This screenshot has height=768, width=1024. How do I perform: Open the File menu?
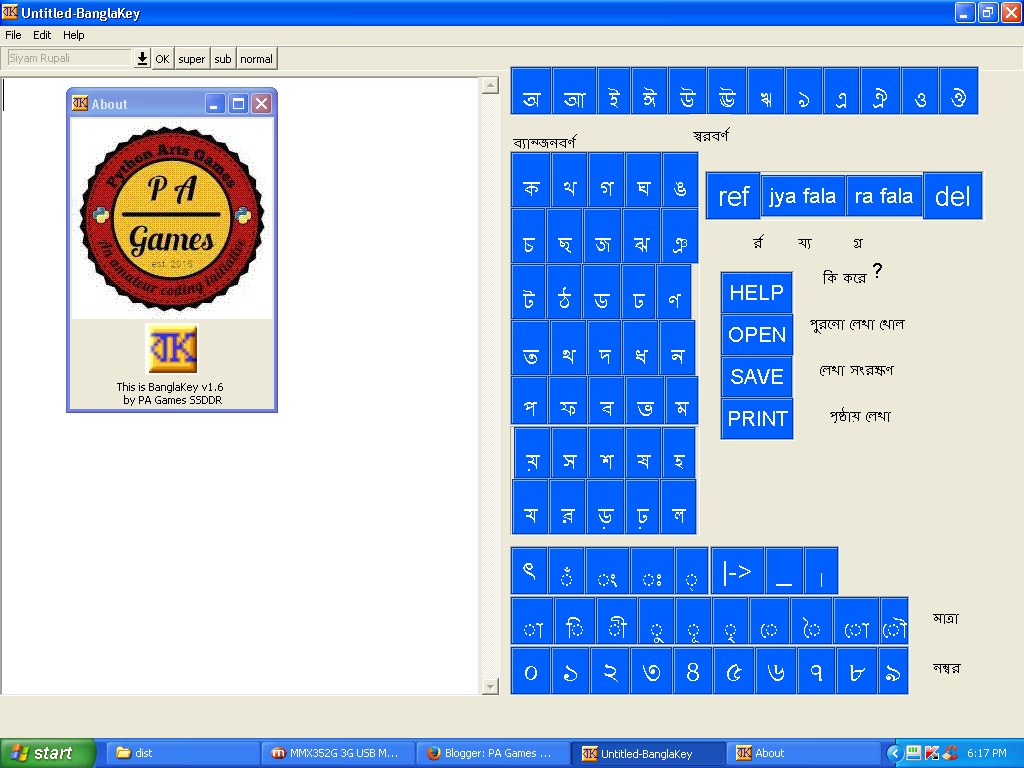[13, 35]
